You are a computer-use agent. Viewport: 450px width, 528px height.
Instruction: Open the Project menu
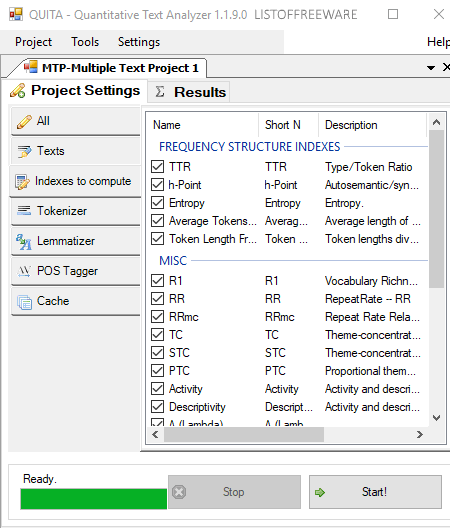click(33, 42)
